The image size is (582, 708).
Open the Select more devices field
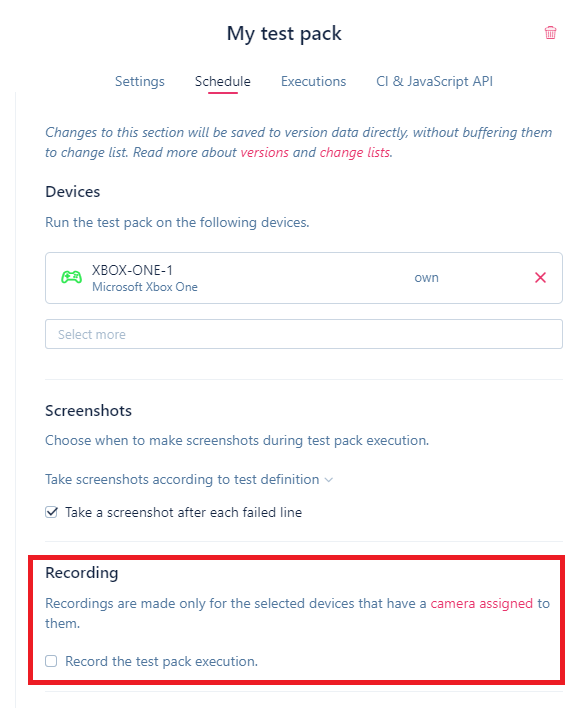[303, 334]
